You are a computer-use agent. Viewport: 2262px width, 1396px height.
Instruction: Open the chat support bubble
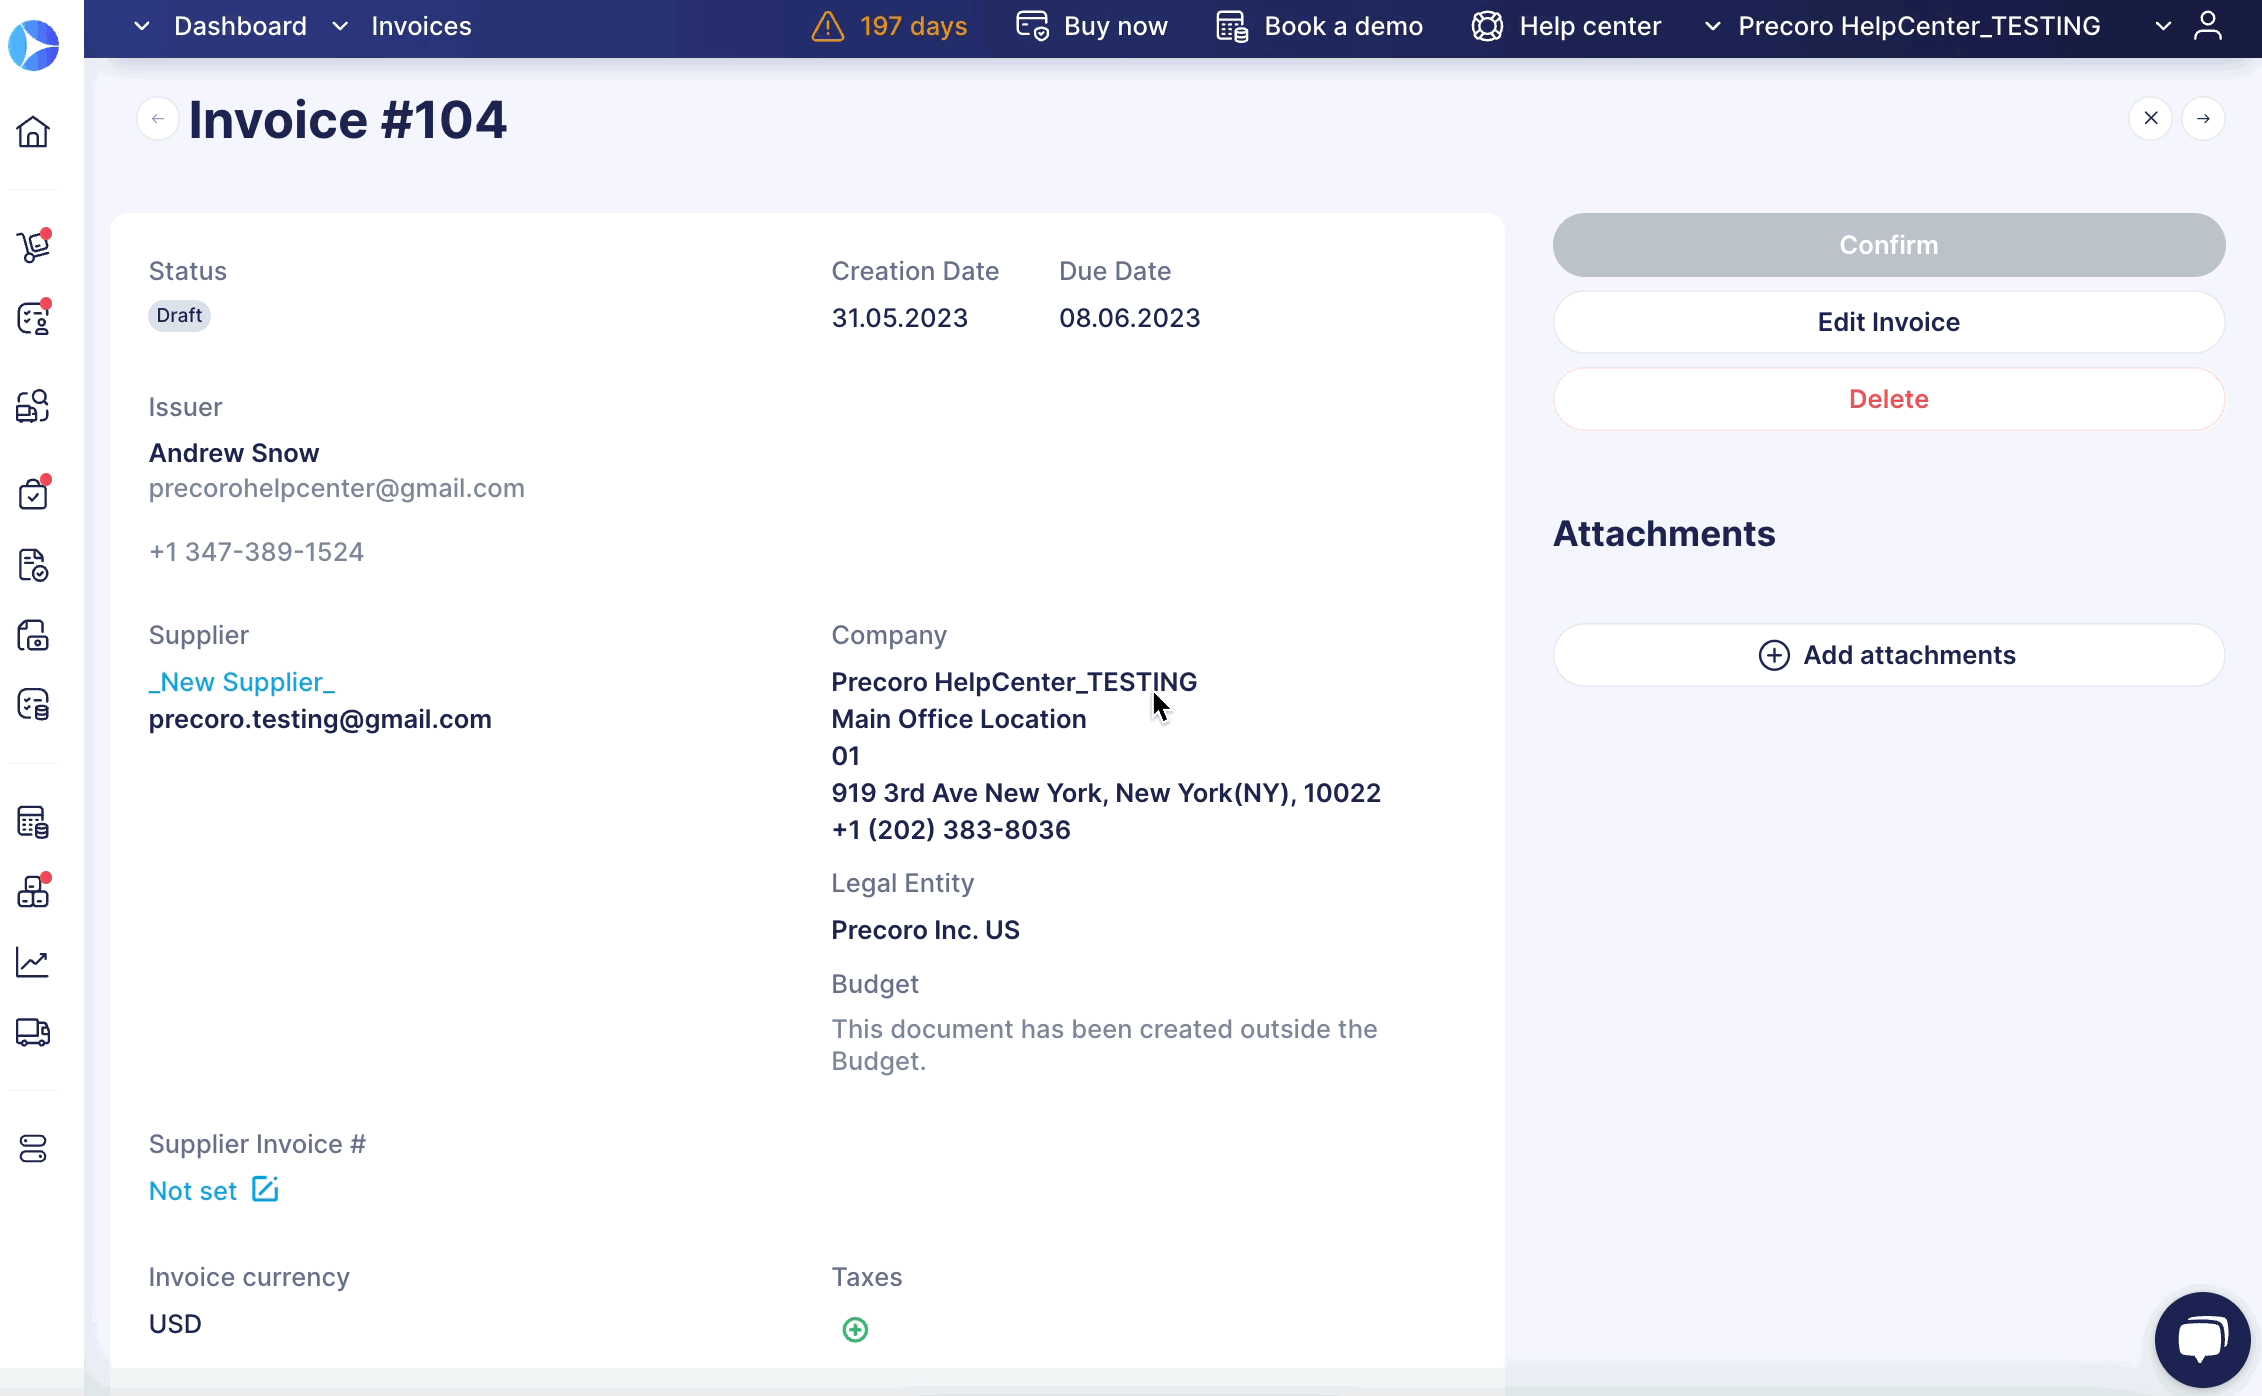click(x=2202, y=1340)
